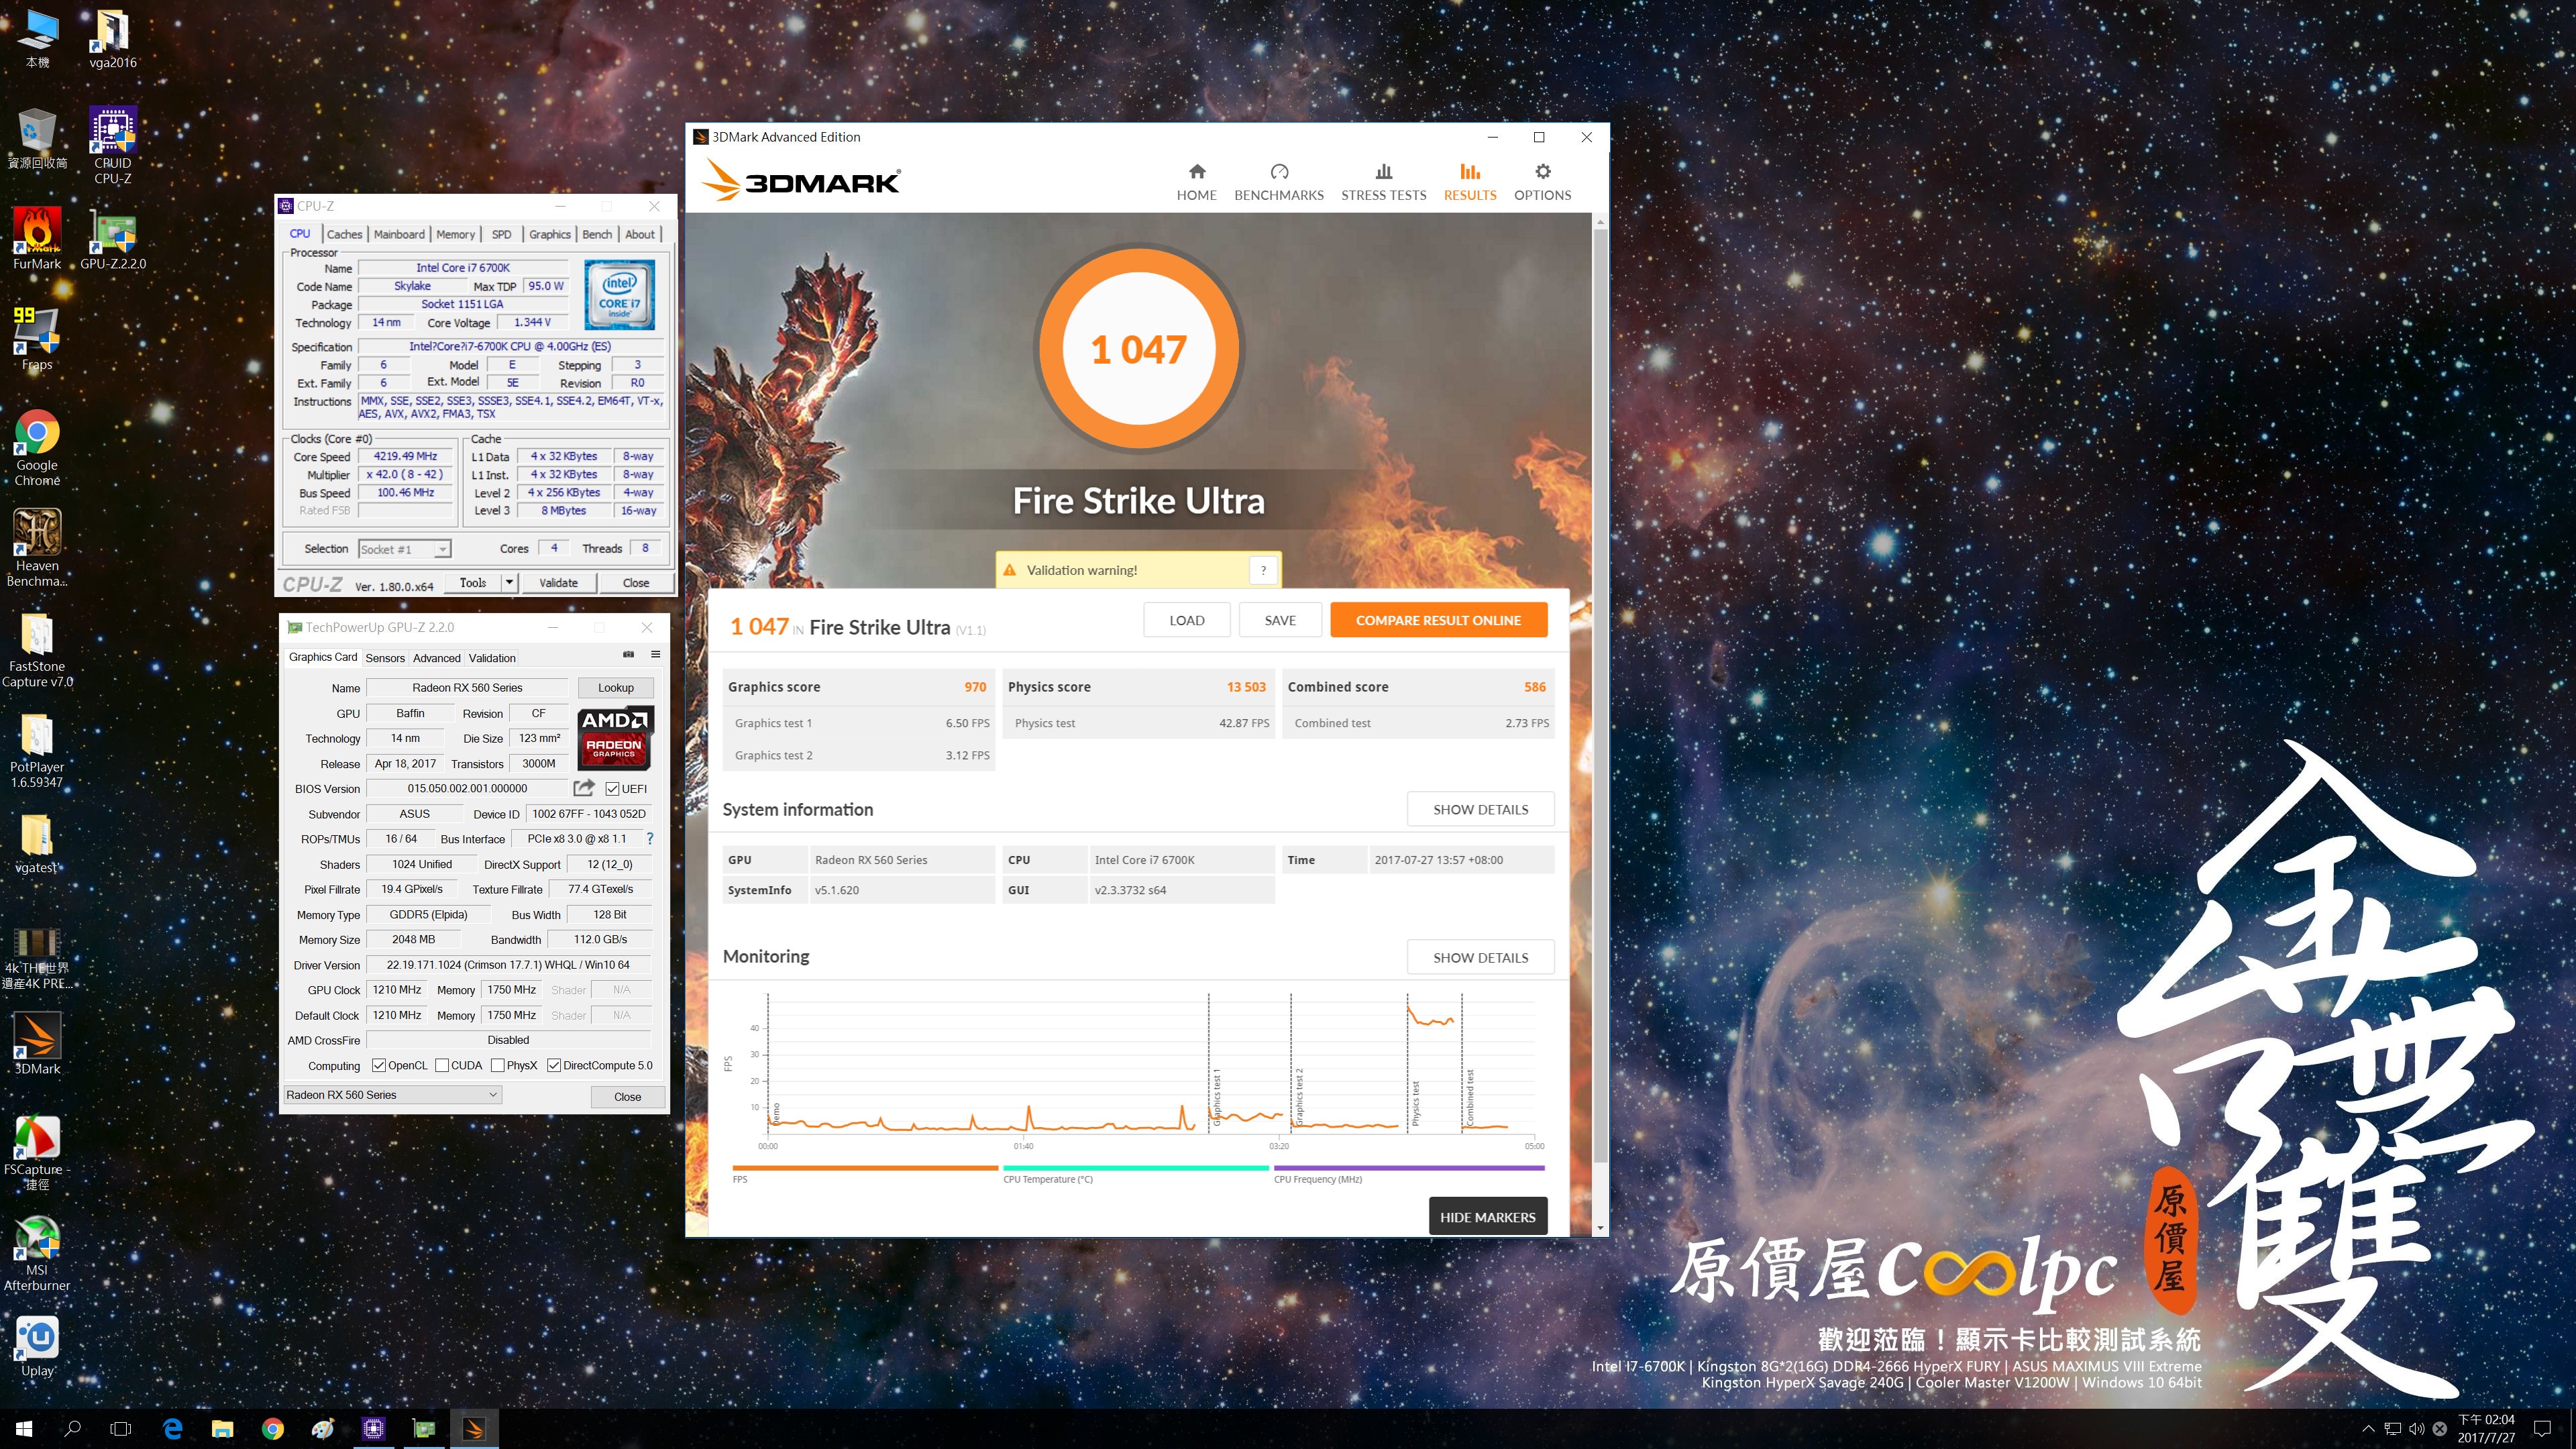Click the Validate button in CPU-Z
Image resolution: width=2576 pixels, height=1449 pixels.
pyautogui.click(x=558, y=582)
